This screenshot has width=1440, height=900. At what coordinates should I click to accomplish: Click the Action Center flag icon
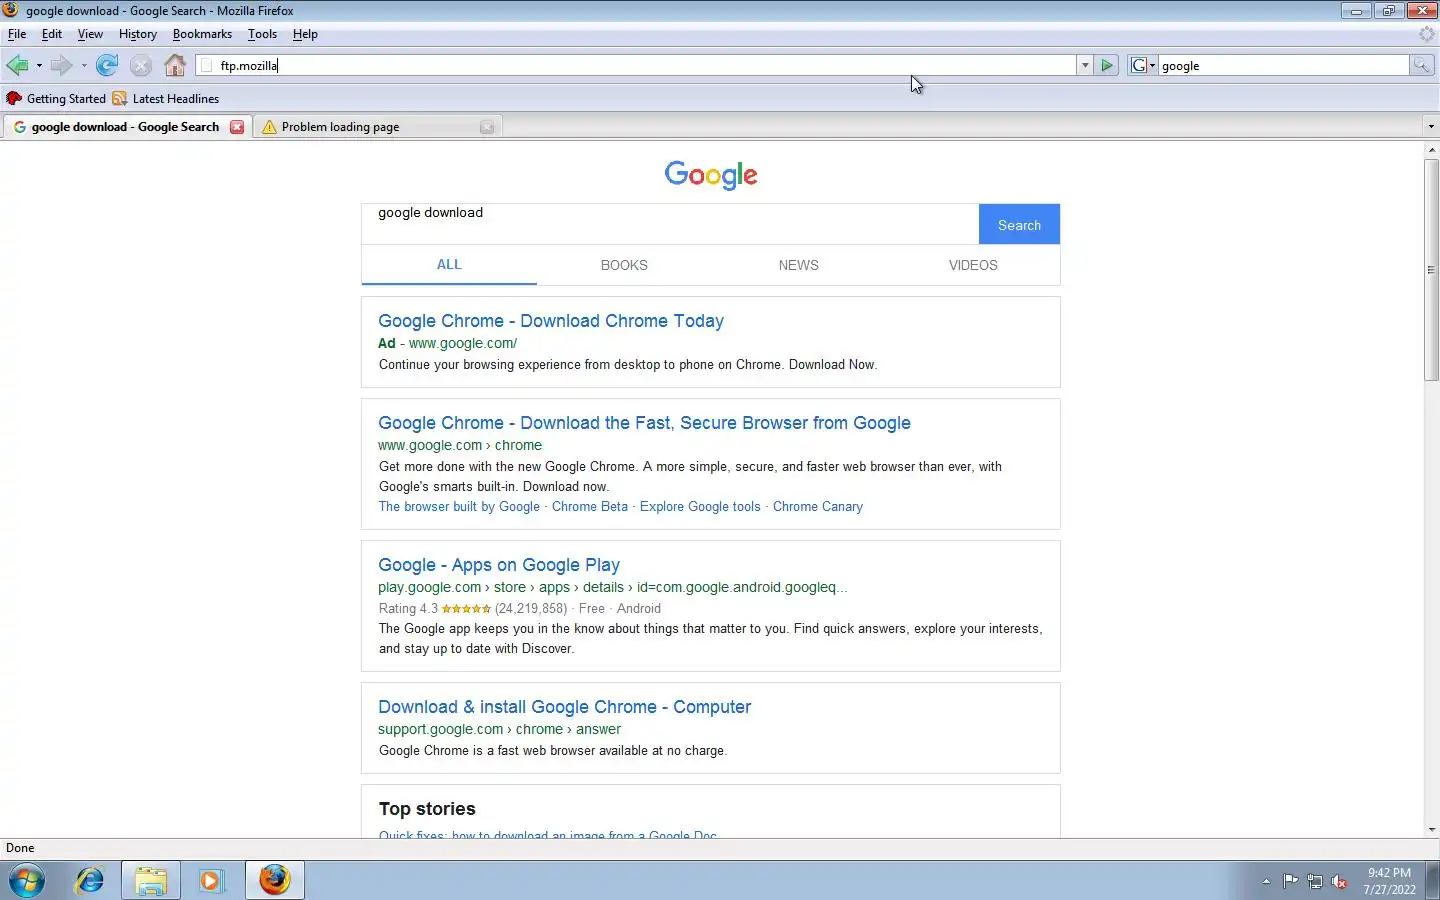[x=1291, y=881]
